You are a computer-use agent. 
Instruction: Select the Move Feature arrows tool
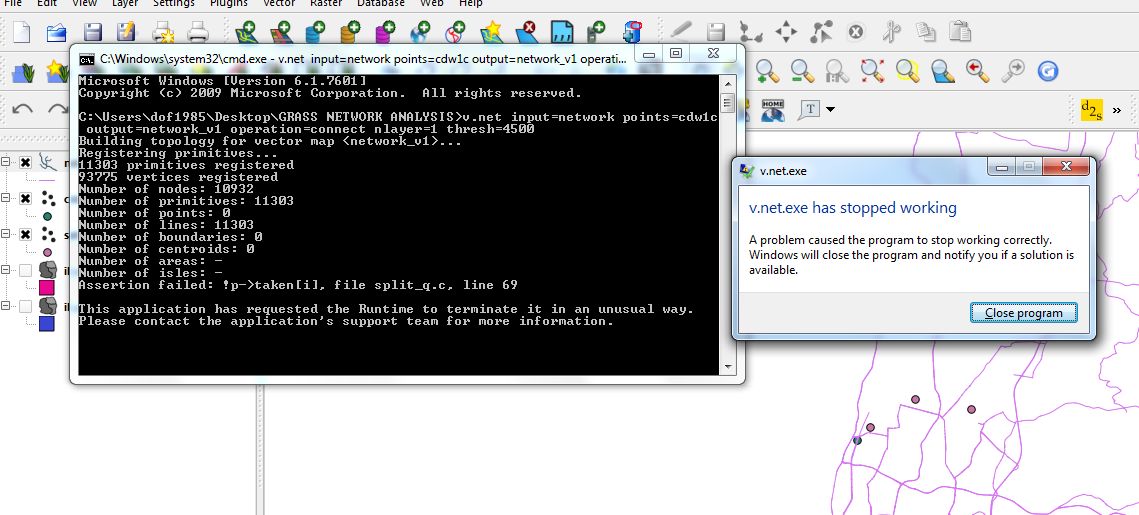786,32
